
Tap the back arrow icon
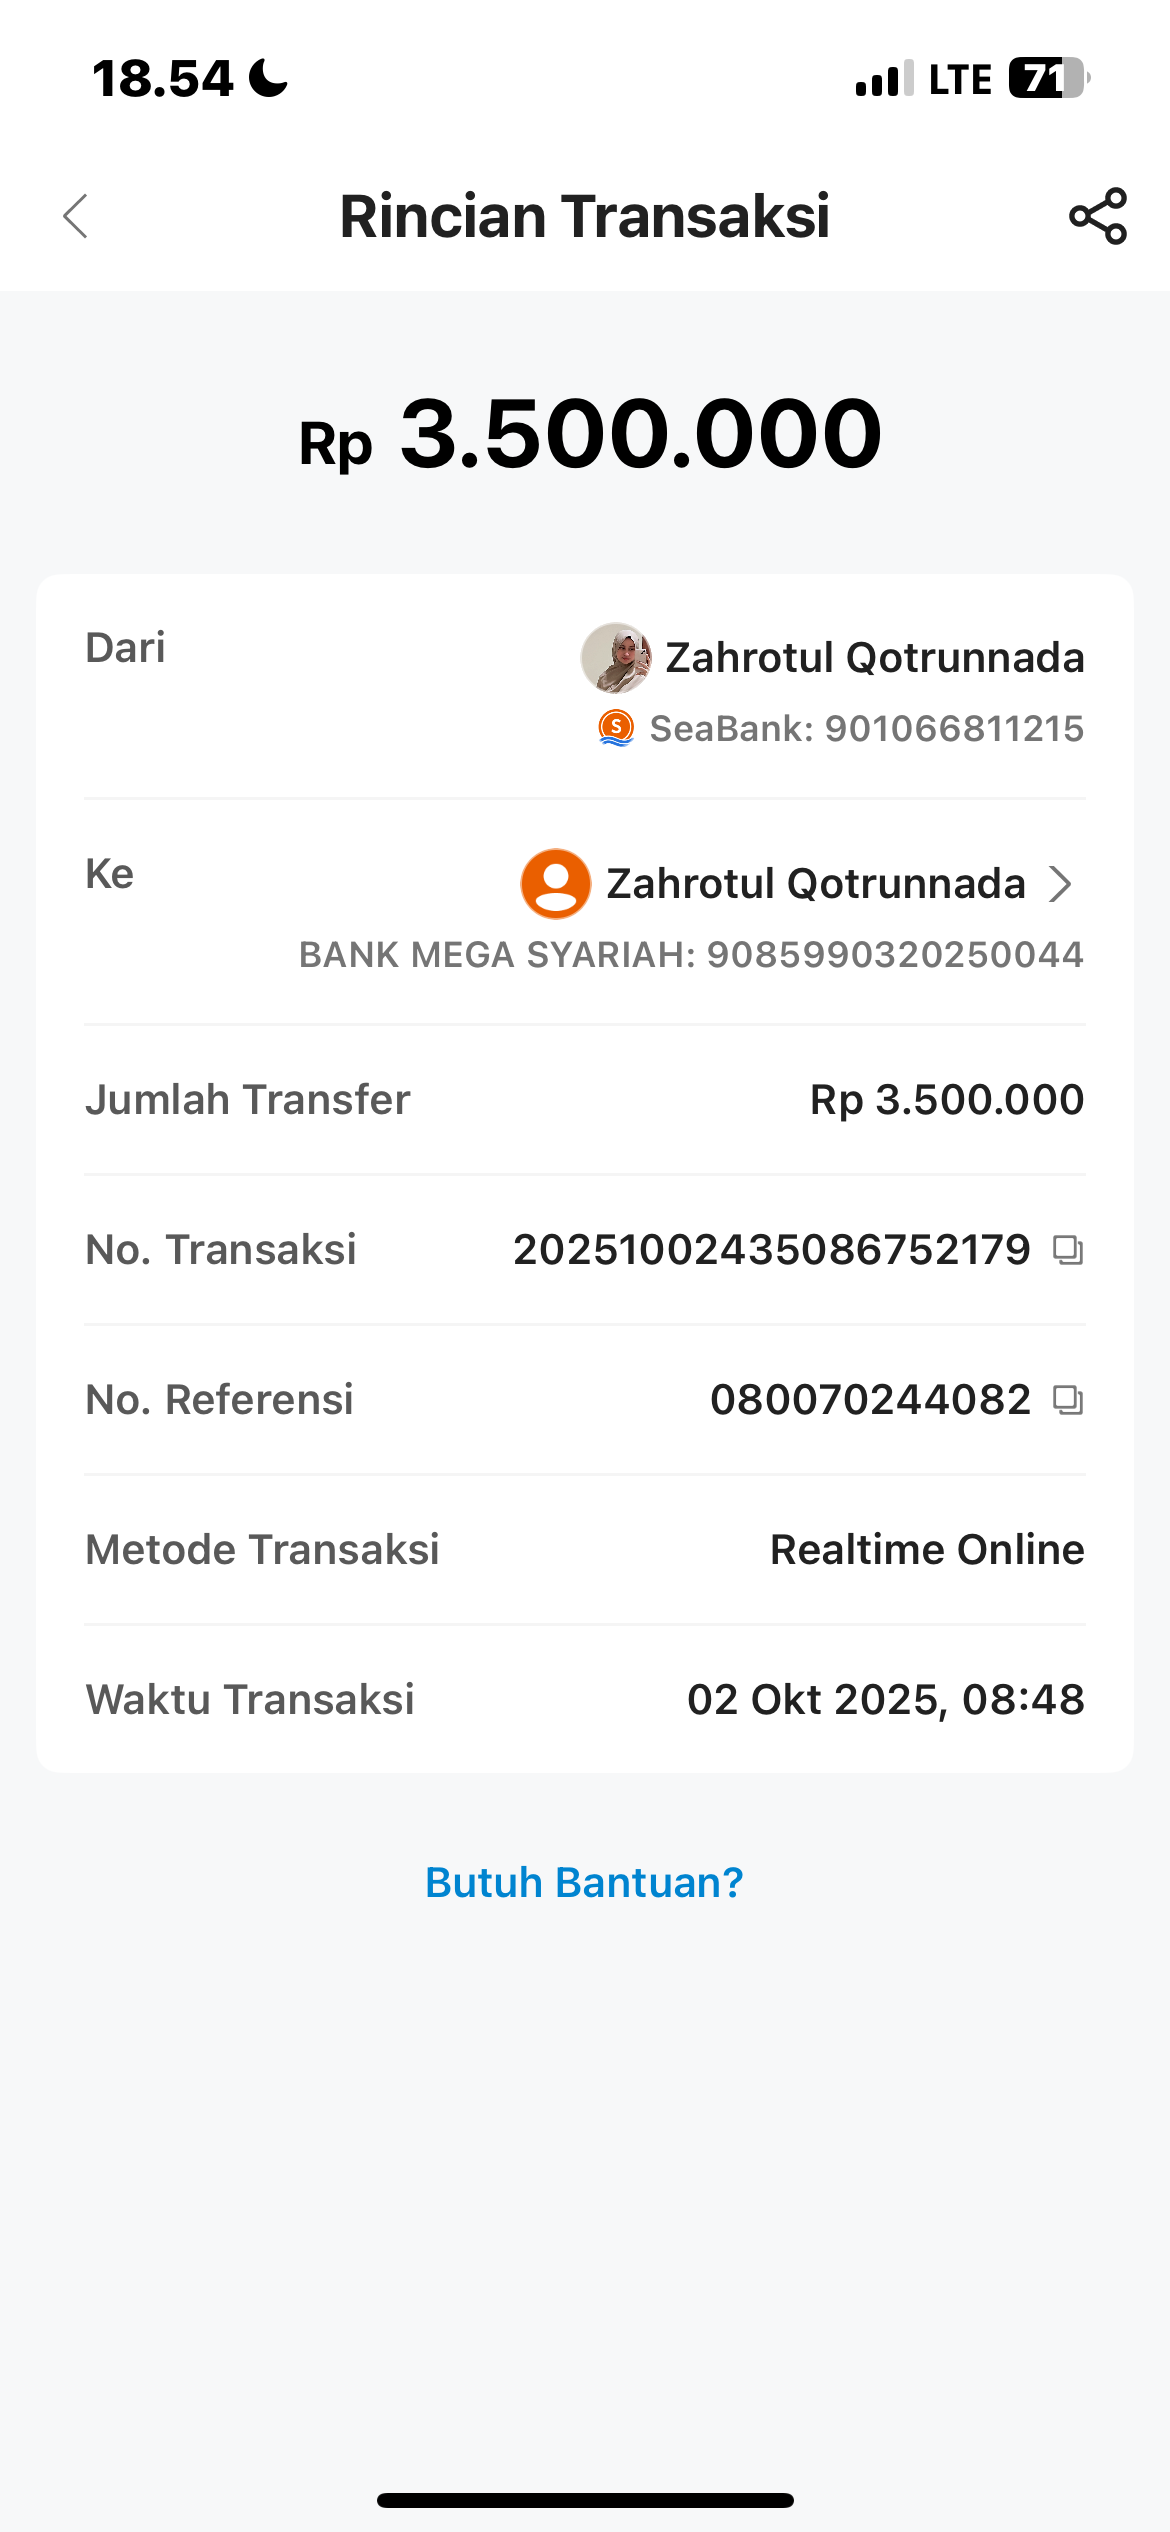76,216
